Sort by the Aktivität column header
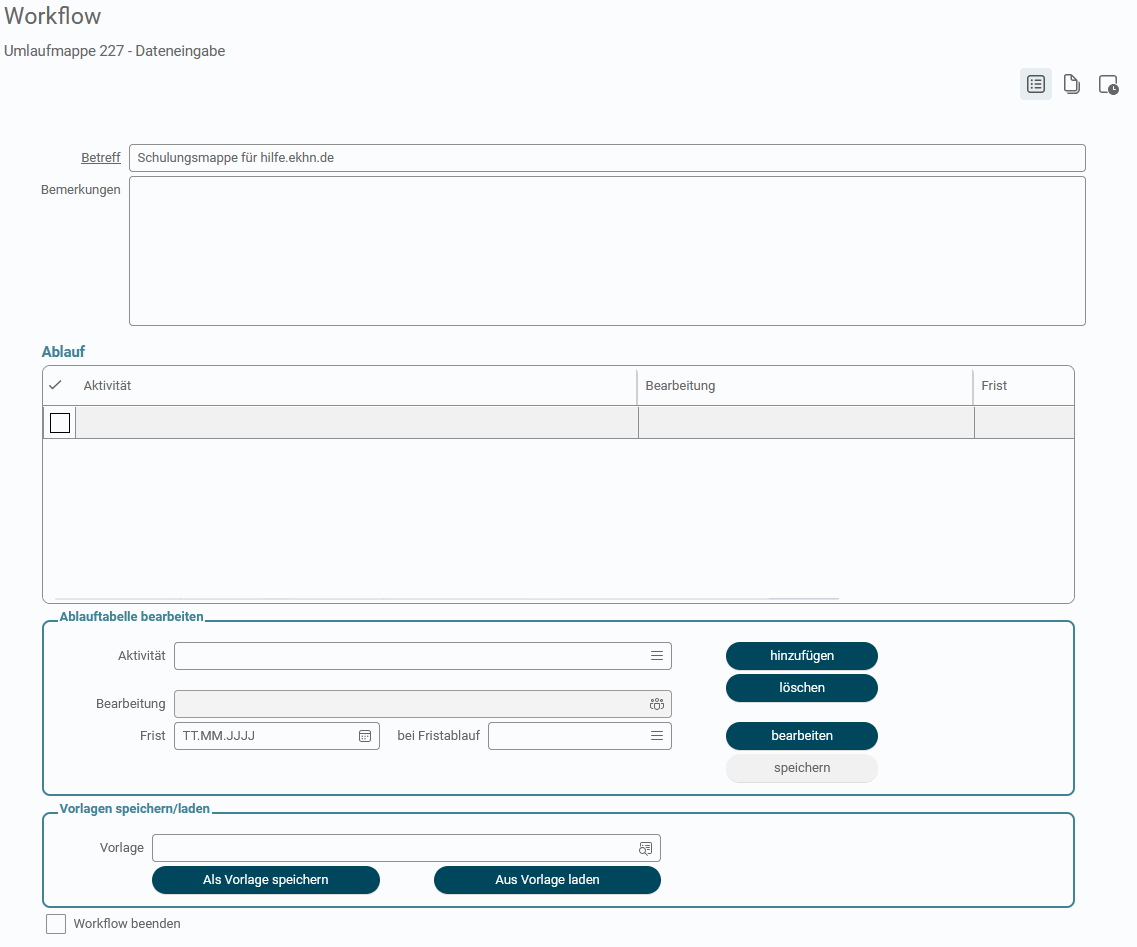The width and height of the screenshot is (1137, 947). (107, 386)
